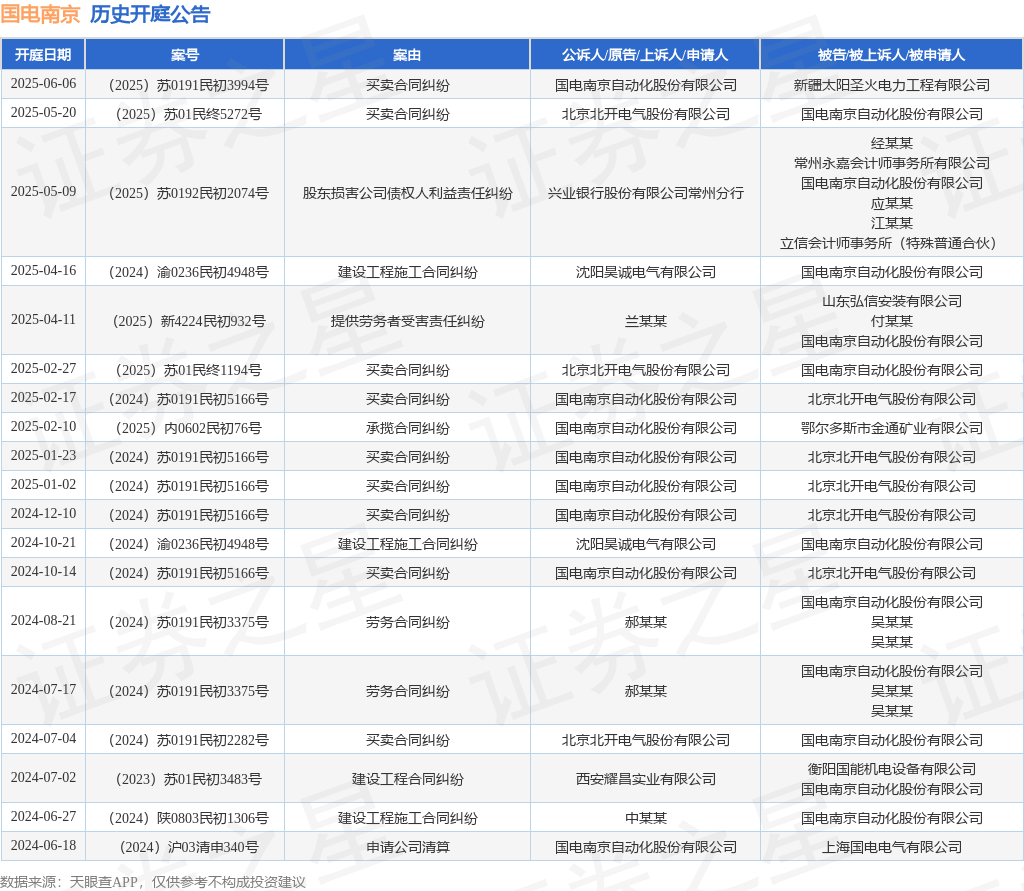1024x891 pixels.
Task: Click plaintiff 兴业银行股份有限公司常州分行
Action: tap(645, 193)
